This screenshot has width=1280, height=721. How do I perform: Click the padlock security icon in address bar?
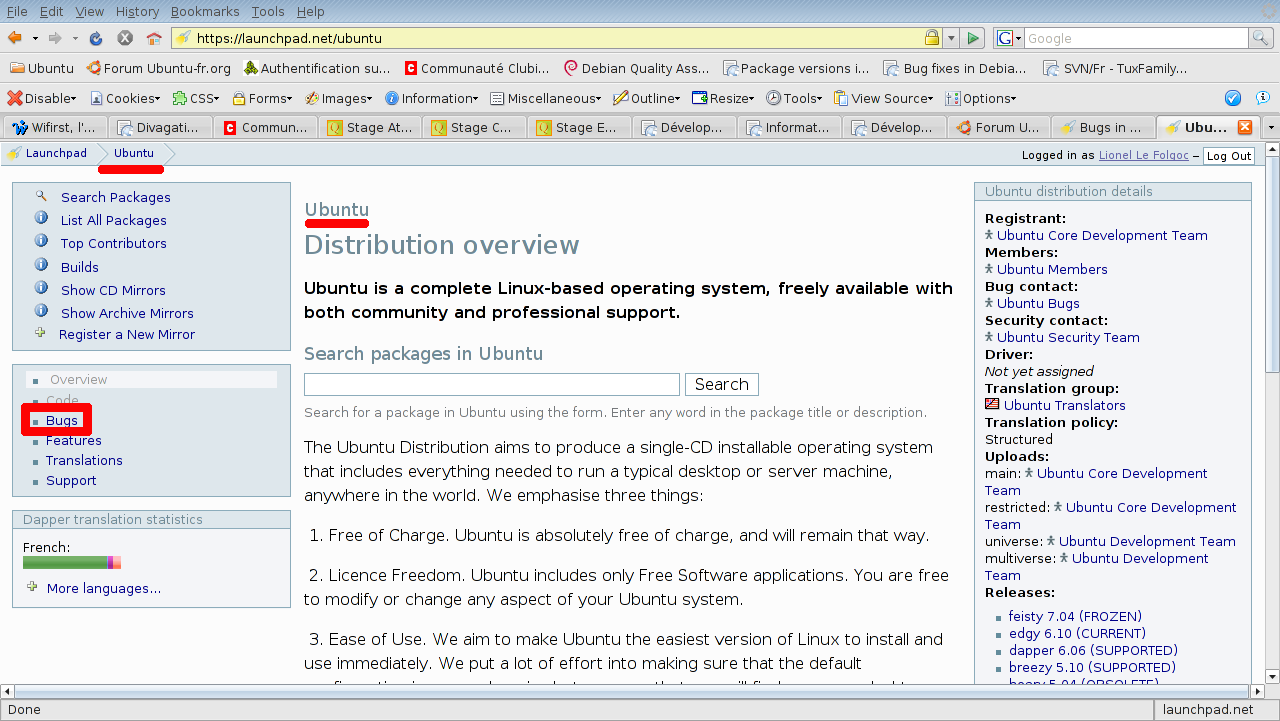932,38
